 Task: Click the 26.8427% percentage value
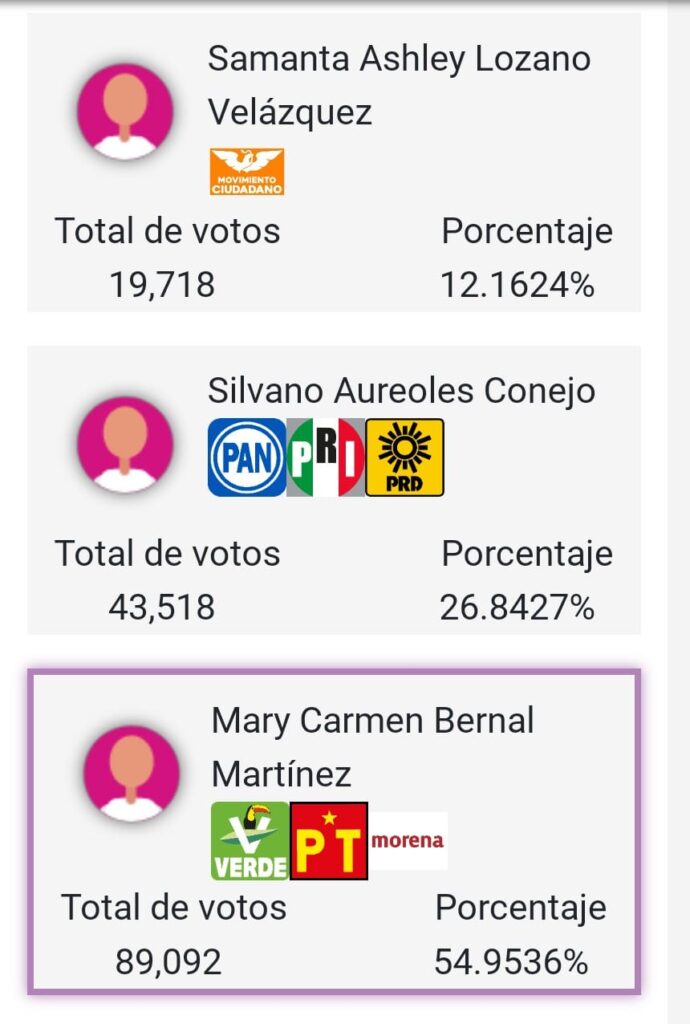[517, 607]
